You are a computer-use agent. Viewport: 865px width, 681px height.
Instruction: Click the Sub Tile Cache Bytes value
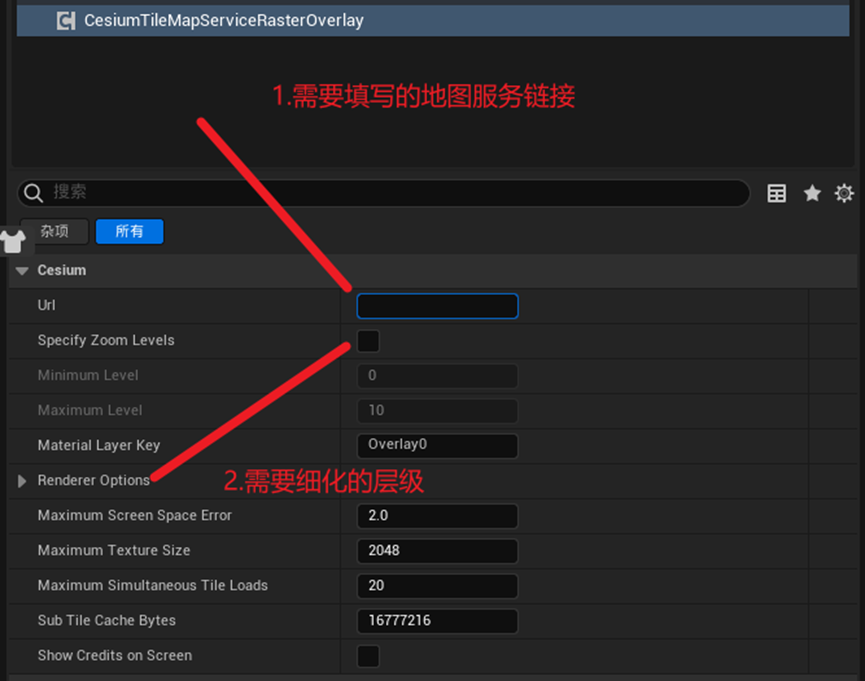[x=437, y=621]
